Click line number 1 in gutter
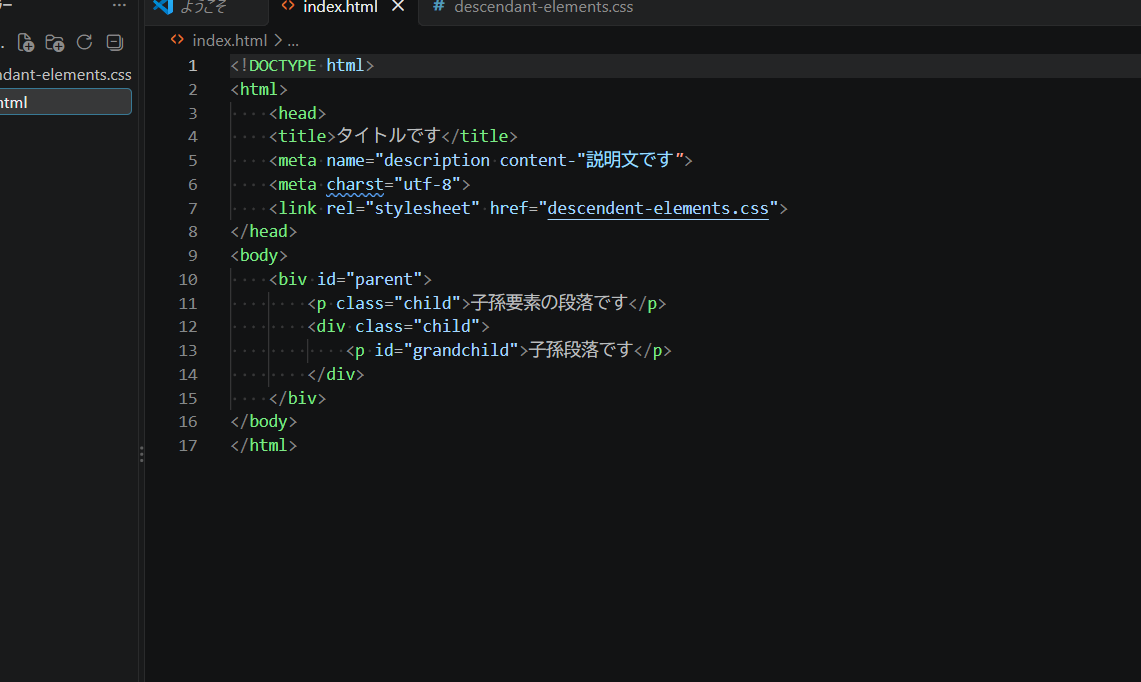1141x682 pixels. click(x=192, y=66)
